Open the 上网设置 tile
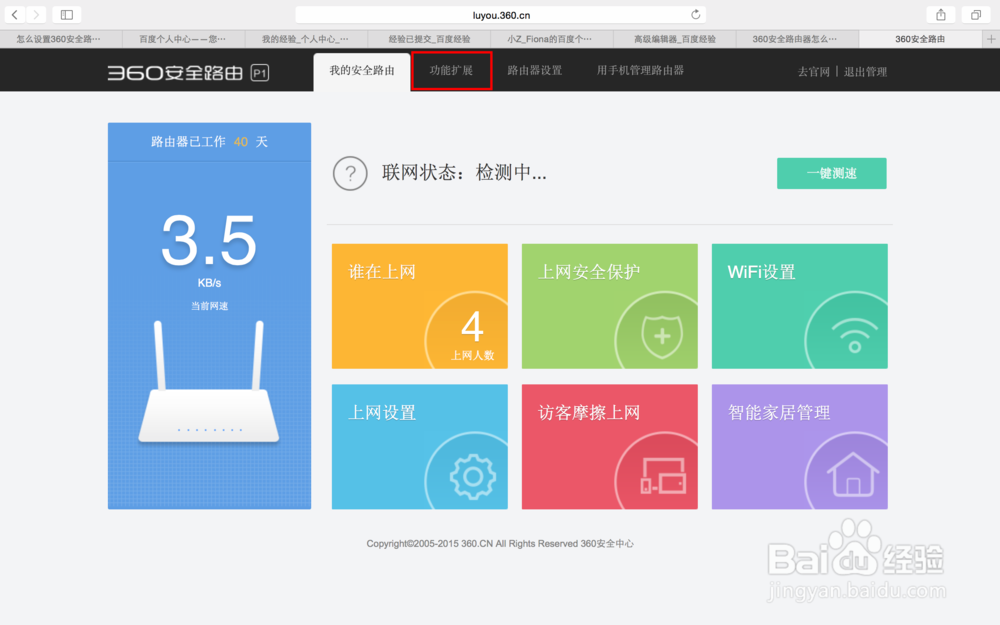This screenshot has height=625, width=1000. pos(420,446)
